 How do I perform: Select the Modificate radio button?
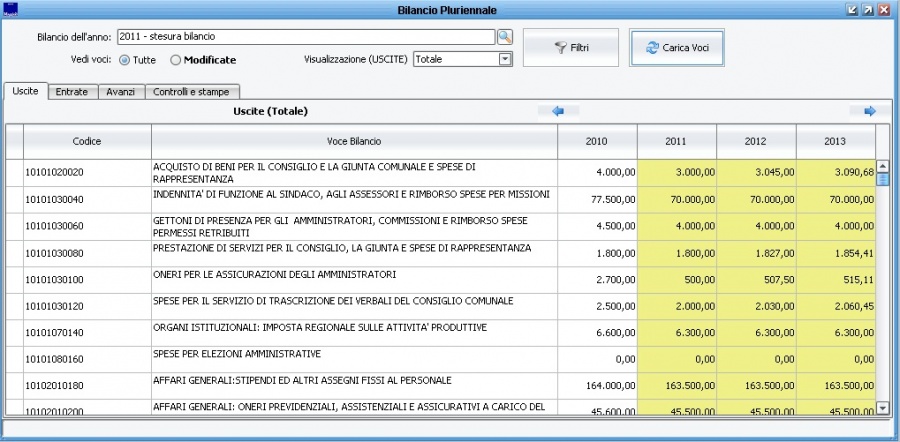[x=176, y=60]
